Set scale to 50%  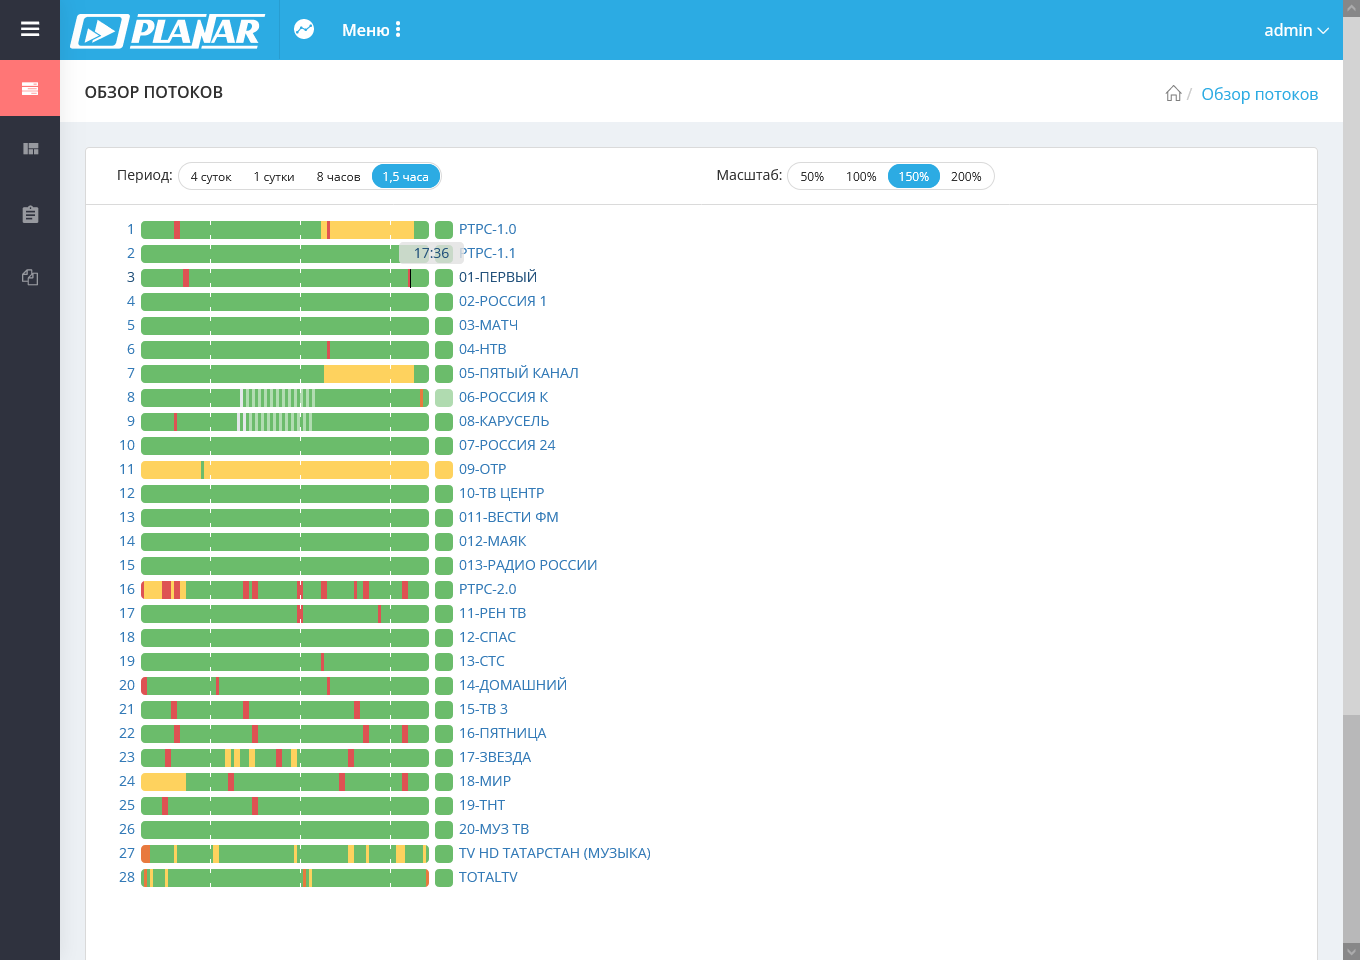[812, 176]
